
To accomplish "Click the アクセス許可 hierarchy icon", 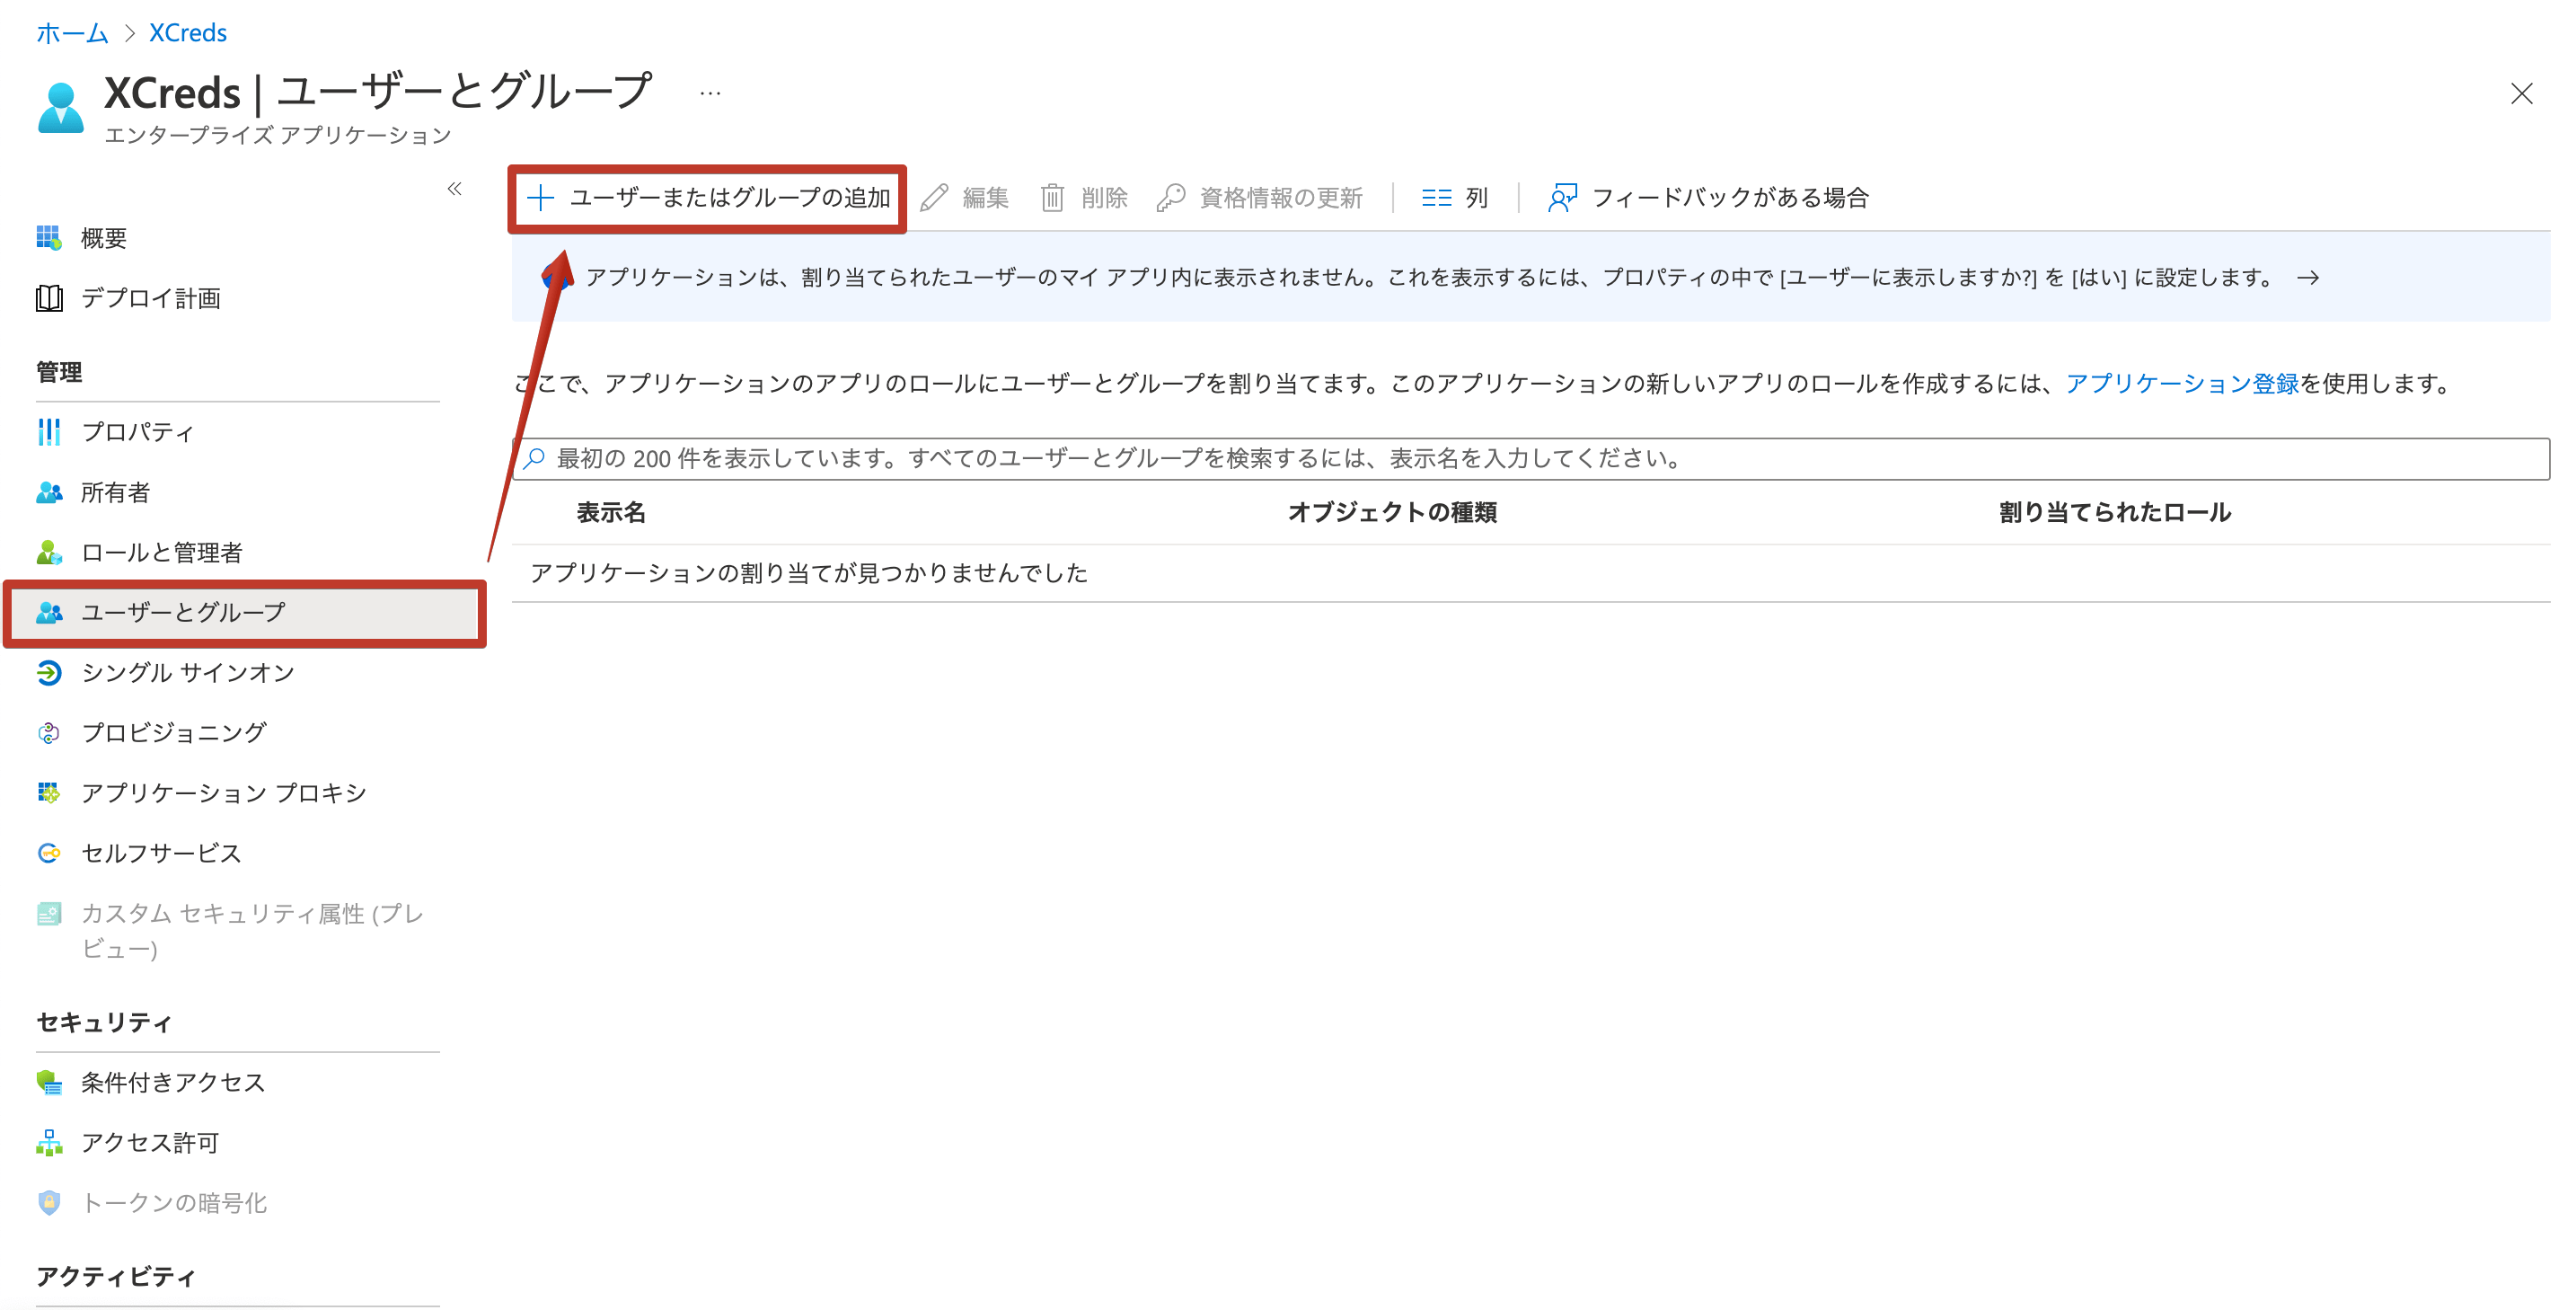I will 49,1143.
